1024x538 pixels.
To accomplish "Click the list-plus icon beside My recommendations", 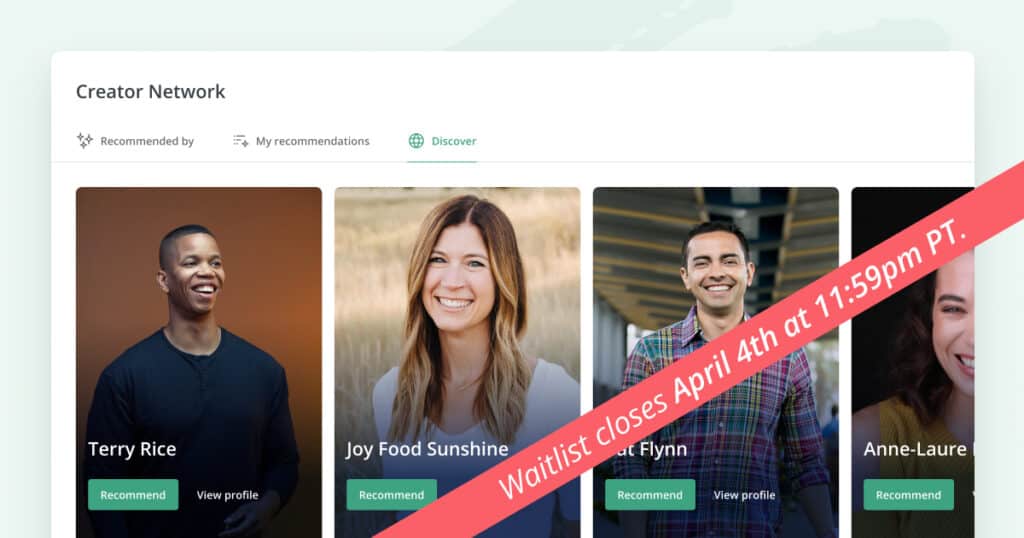I will tap(240, 141).
